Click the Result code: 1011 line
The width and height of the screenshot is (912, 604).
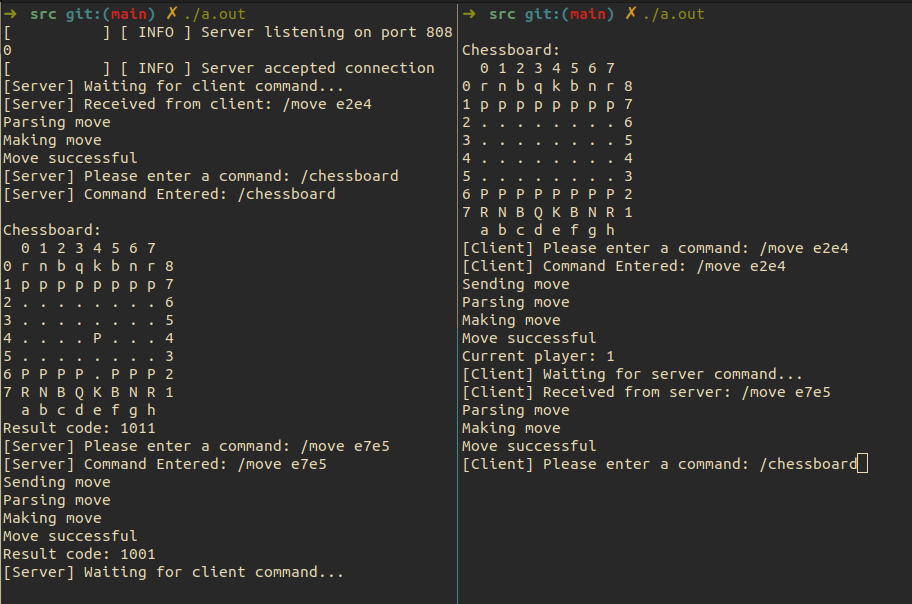79,428
